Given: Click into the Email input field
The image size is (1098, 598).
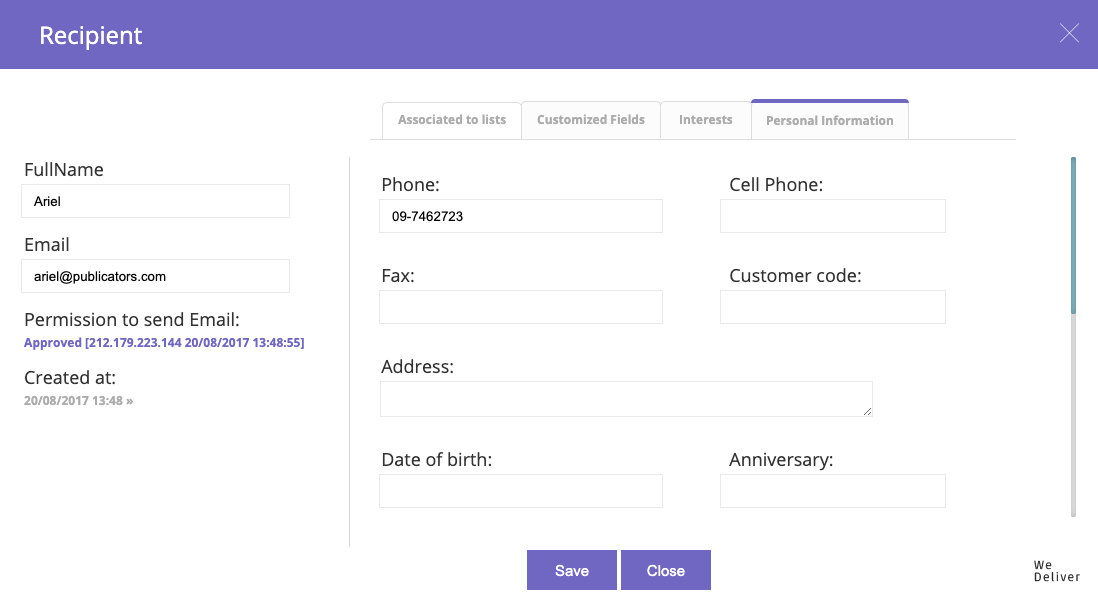Looking at the screenshot, I should [x=155, y=276].
